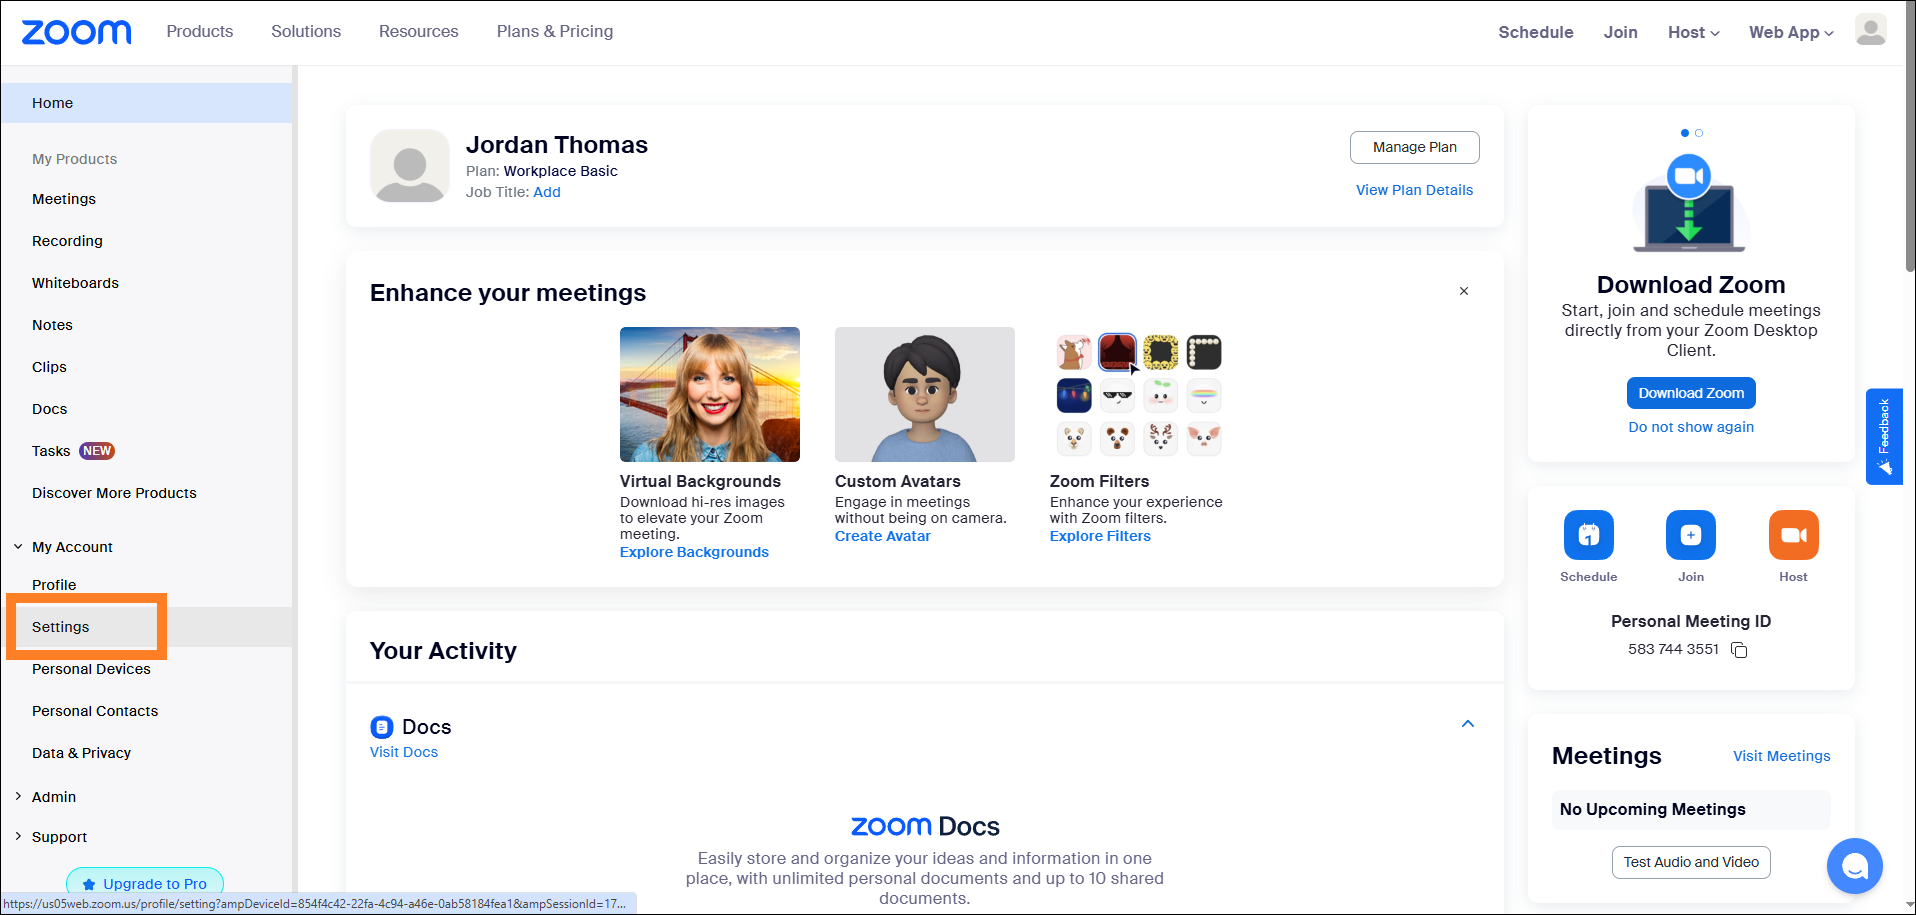Image resolution: width=1916 pixels, height=915 pixels.
Task: Open Data & Privacy in sidebar
Action: [x=81, y=753]
